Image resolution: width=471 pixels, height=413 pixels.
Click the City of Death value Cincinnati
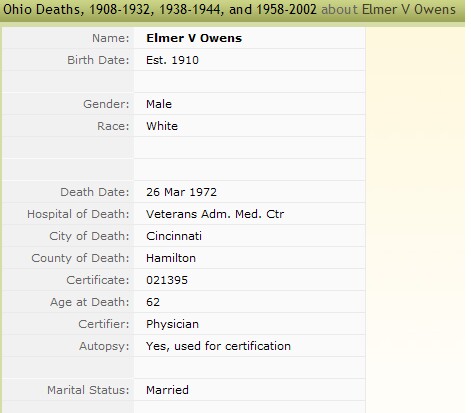(174, 236)
